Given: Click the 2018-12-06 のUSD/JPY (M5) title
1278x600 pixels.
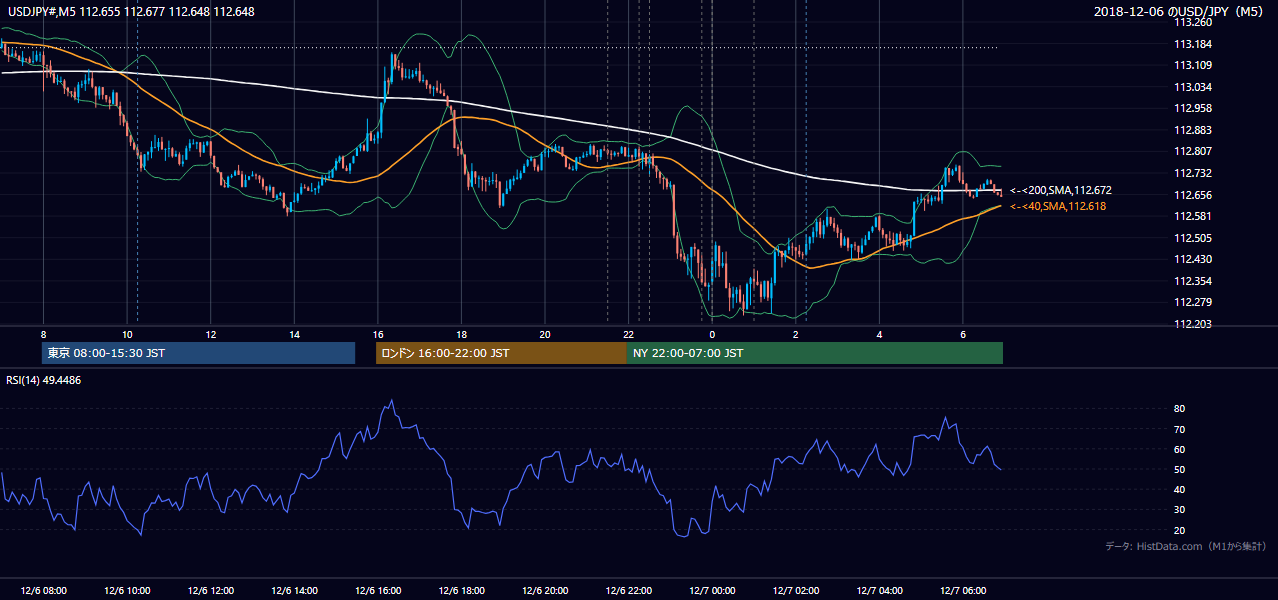Looking at the screenshot, I should pyautogui.click(x=1181, y=12).
